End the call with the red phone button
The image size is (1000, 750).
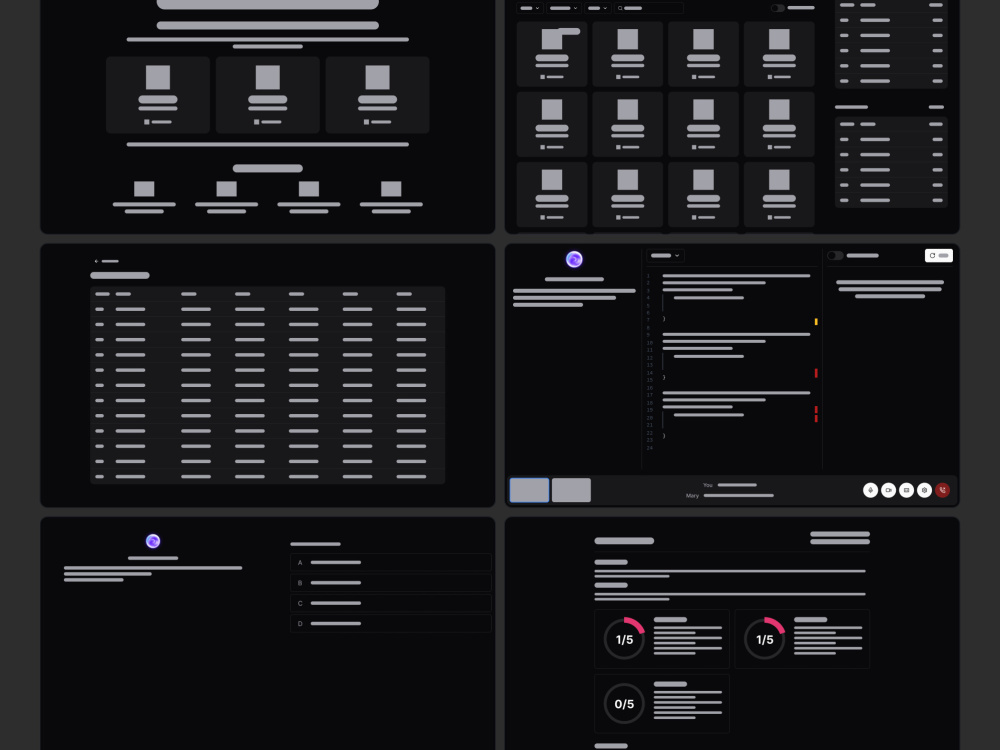click(x=942, y=490)
